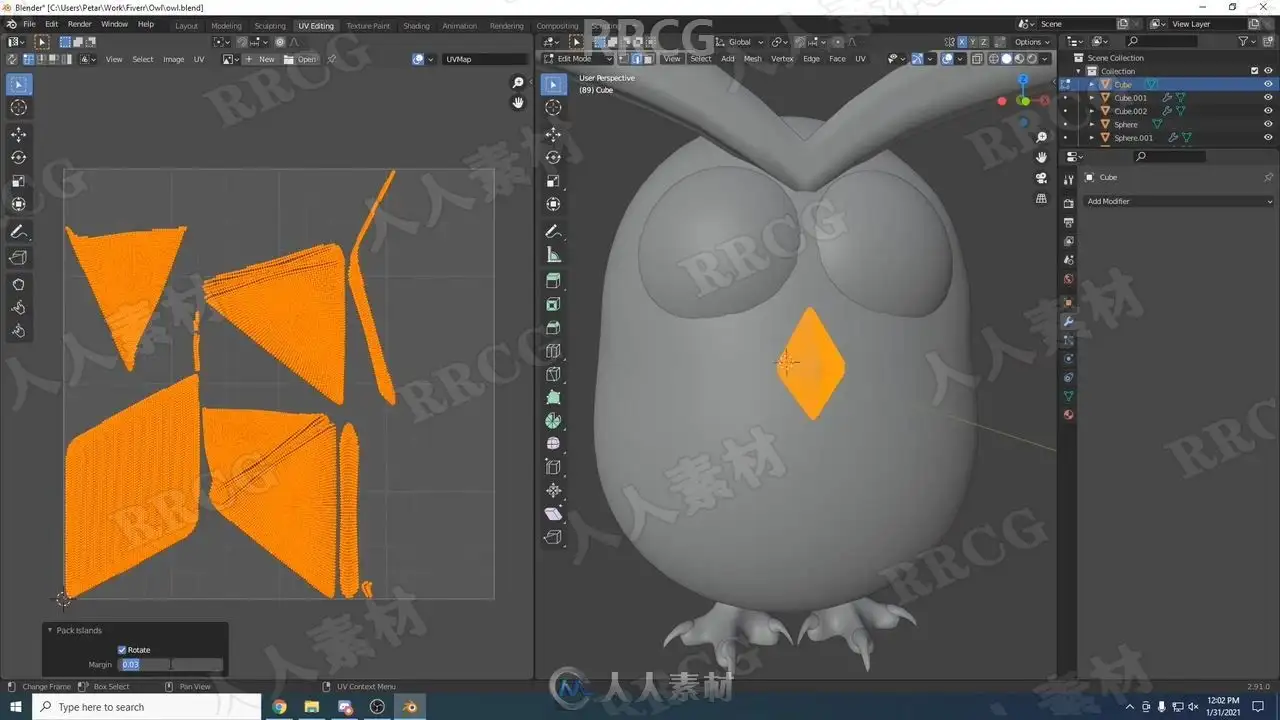Viewport: 1280px width, 720px height.
Task: Click the Windows search box
Action: point(147,707)
